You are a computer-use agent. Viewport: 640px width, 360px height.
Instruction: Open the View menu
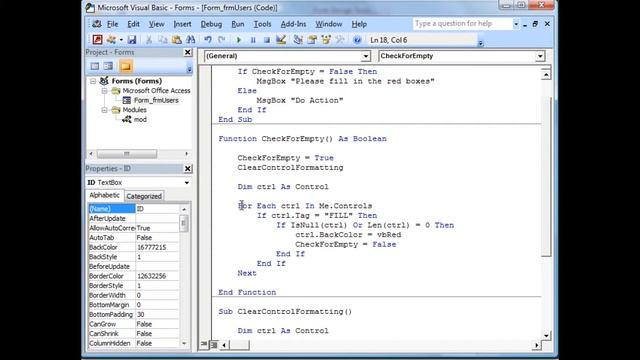click(156, 24)
